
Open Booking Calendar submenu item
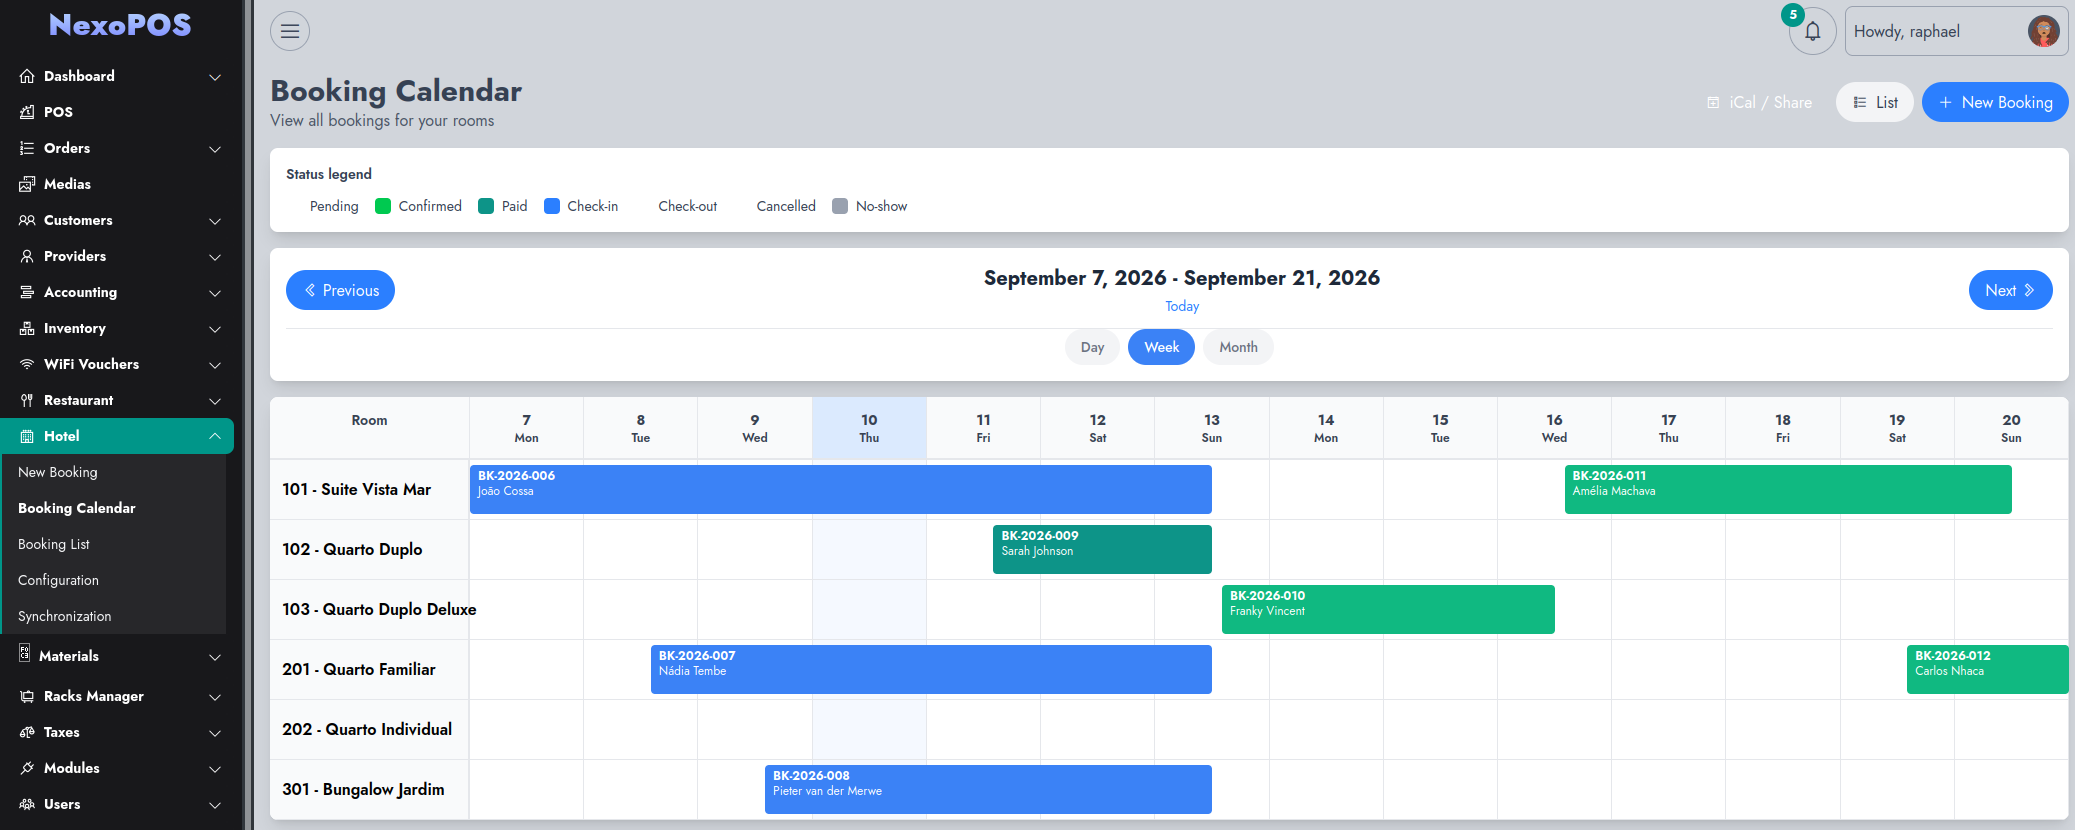pos(114,508)
